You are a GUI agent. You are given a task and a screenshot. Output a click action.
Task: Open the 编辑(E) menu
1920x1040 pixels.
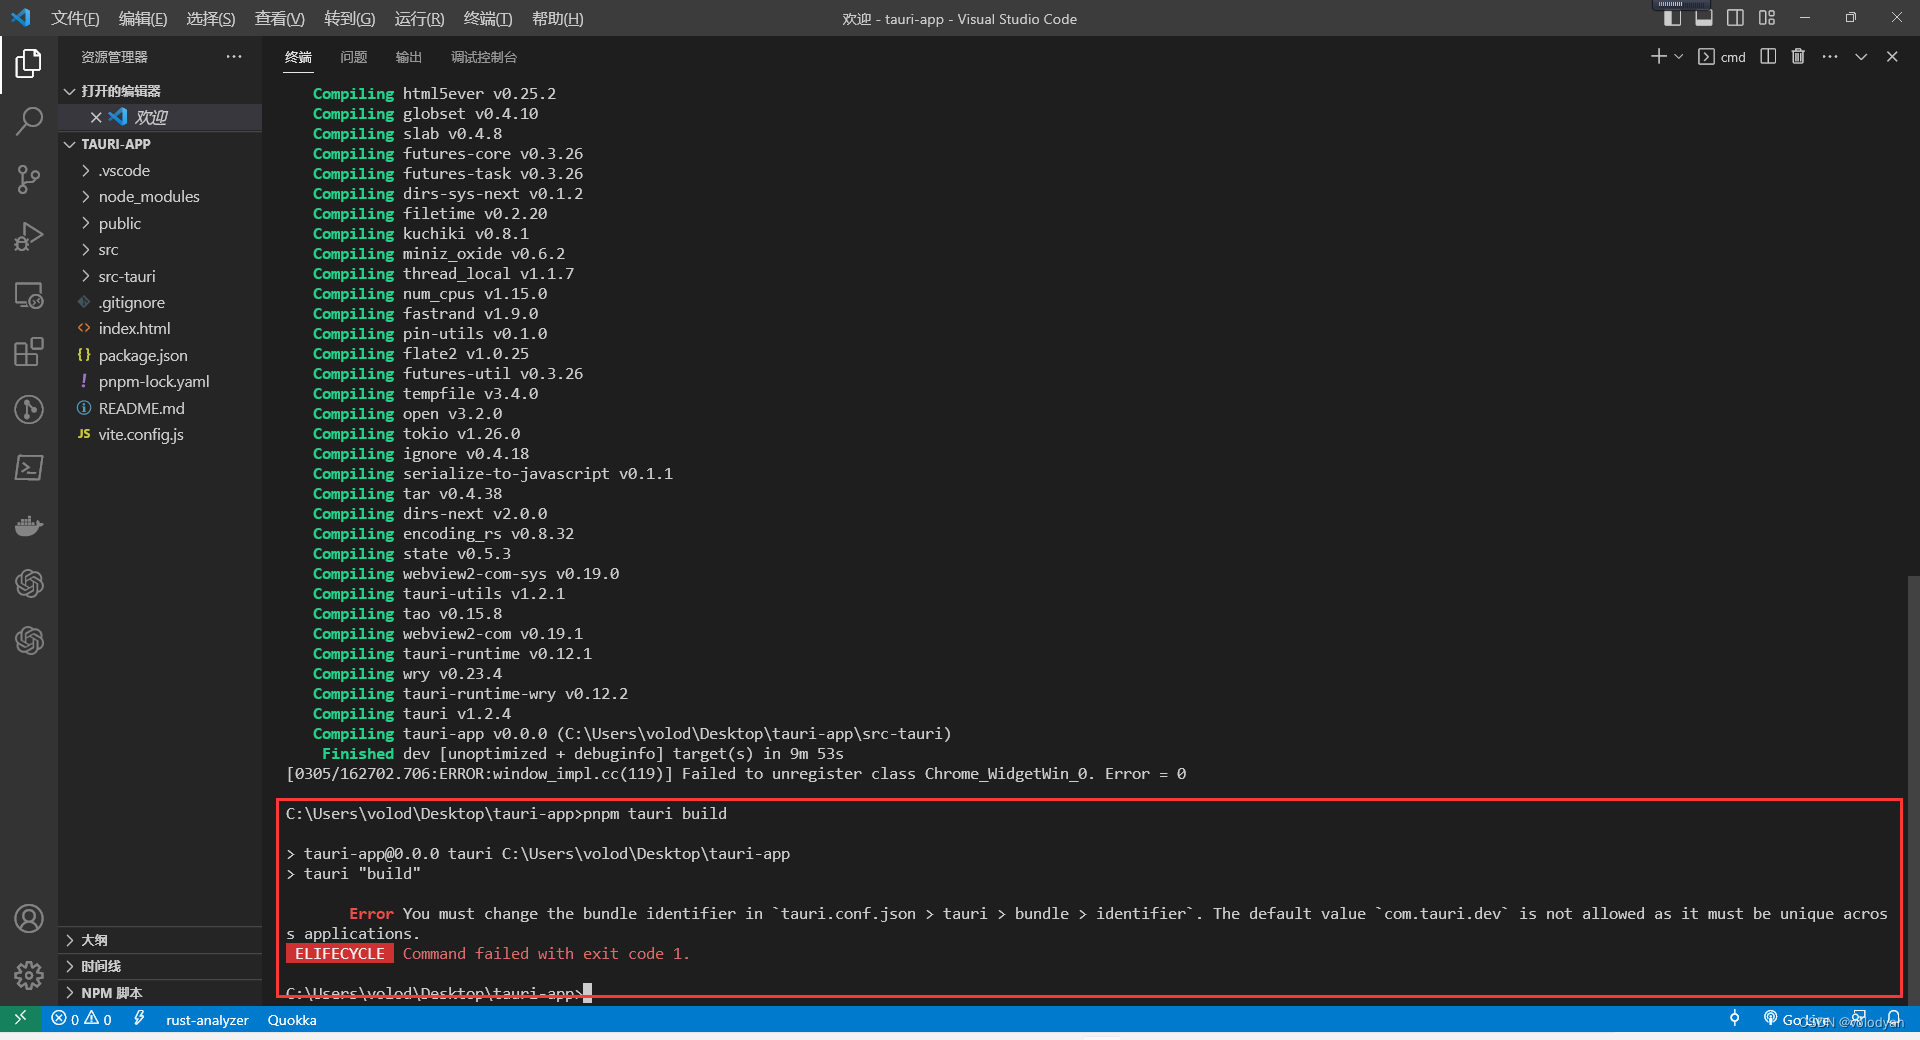click(x=143, y=18)
